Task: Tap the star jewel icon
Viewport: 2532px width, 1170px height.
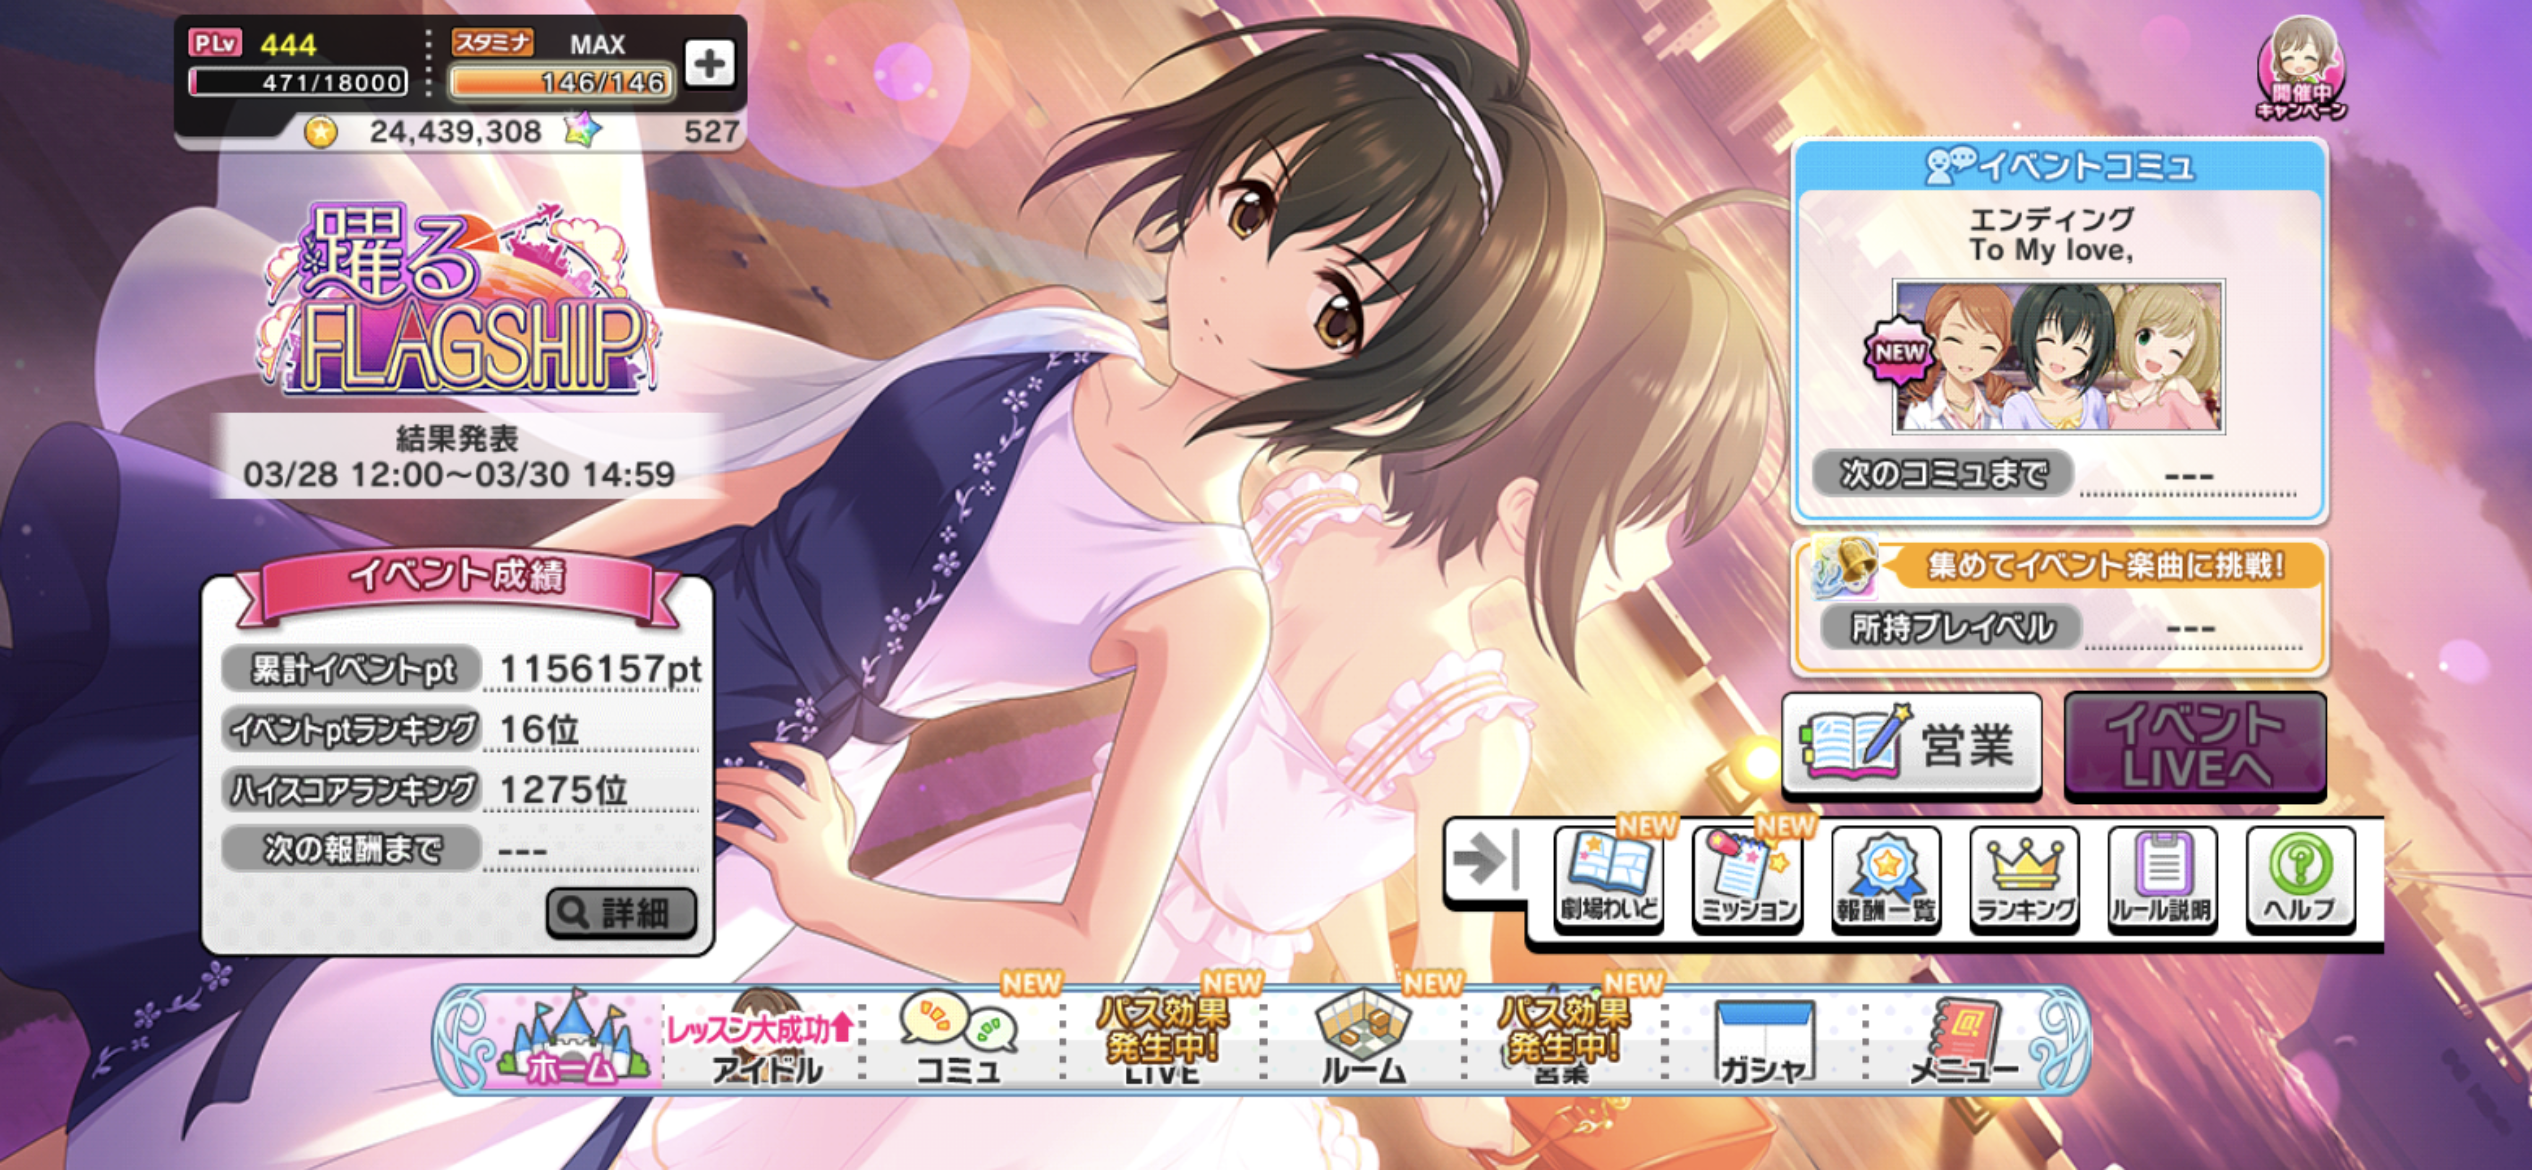Action: (584, 130)
